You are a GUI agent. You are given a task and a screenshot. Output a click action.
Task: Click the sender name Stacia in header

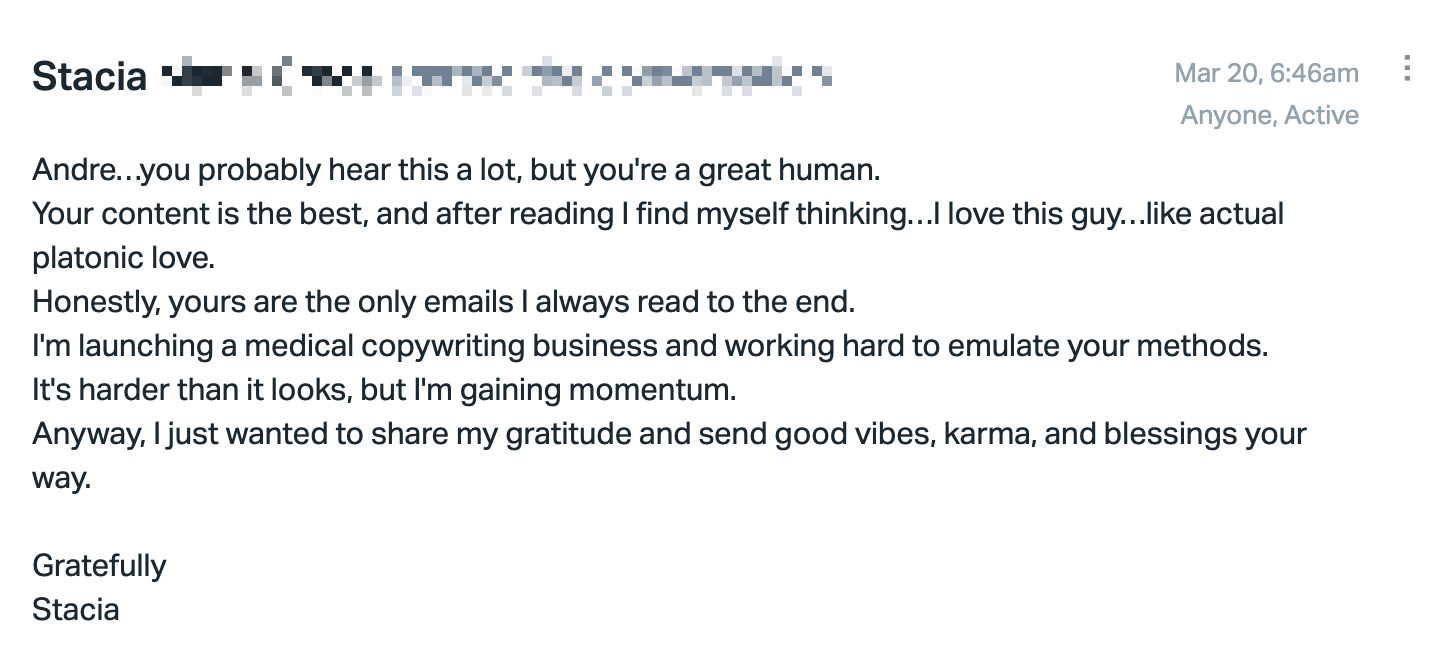[90, 75]
